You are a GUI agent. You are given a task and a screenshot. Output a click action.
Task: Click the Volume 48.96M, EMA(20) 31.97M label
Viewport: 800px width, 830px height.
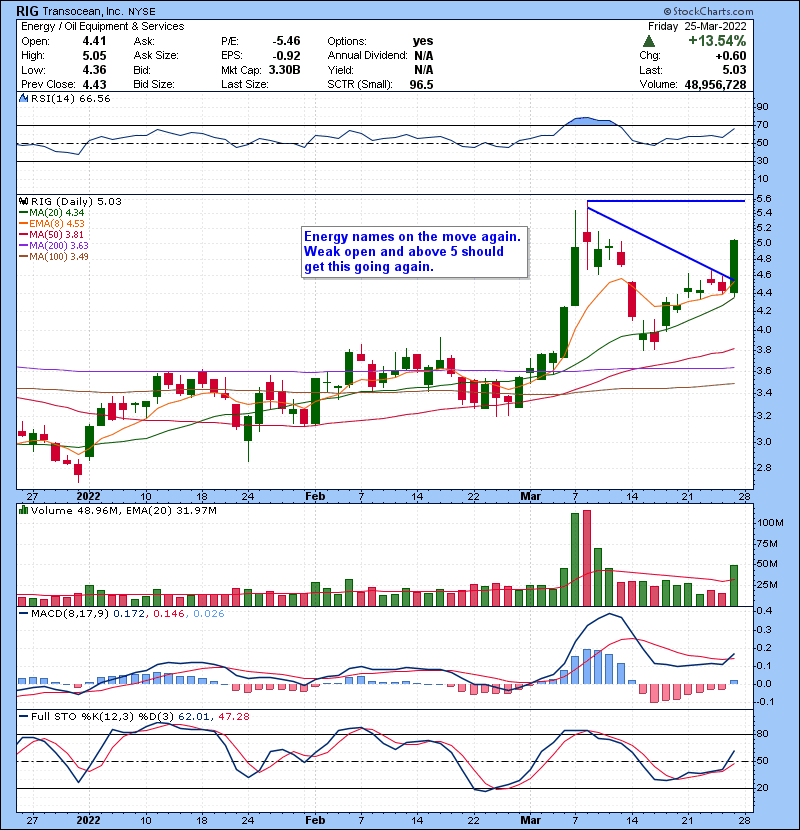(123, 511)
